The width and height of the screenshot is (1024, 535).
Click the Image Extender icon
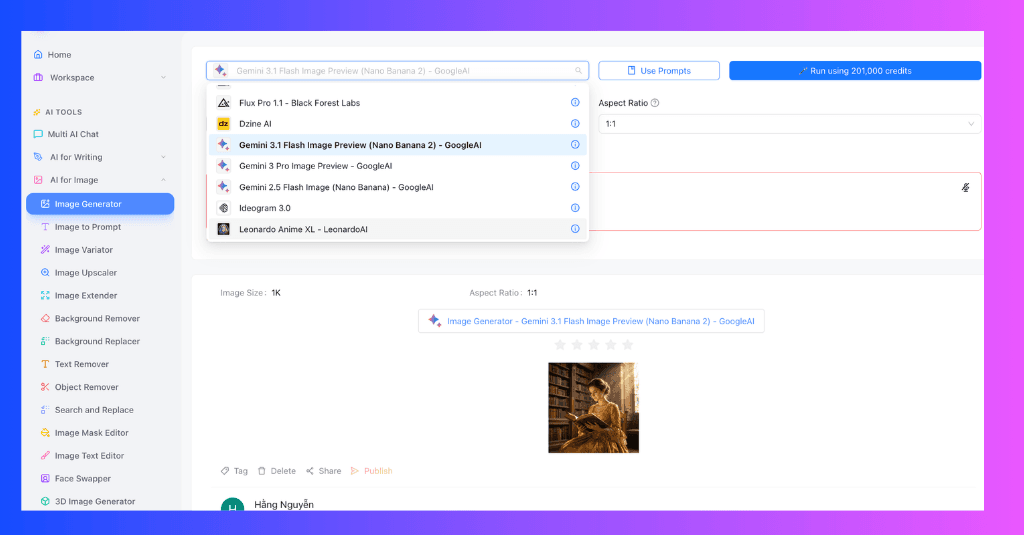click(45, 295)
